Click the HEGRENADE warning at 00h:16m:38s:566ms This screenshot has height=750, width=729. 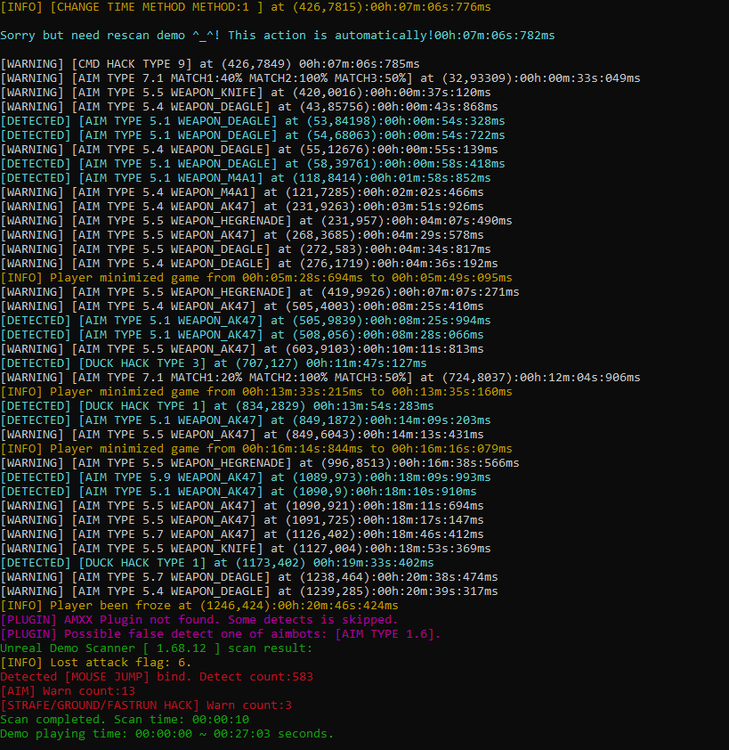[x=260, y=463]
